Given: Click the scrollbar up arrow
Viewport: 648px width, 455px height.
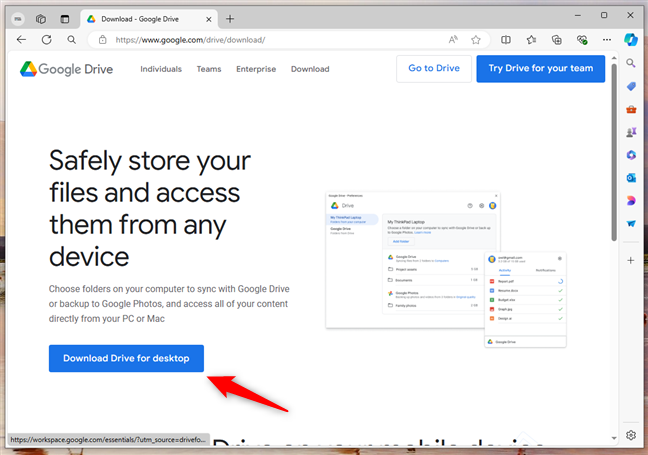Looking at the screenshot, I should click(614, 58).
